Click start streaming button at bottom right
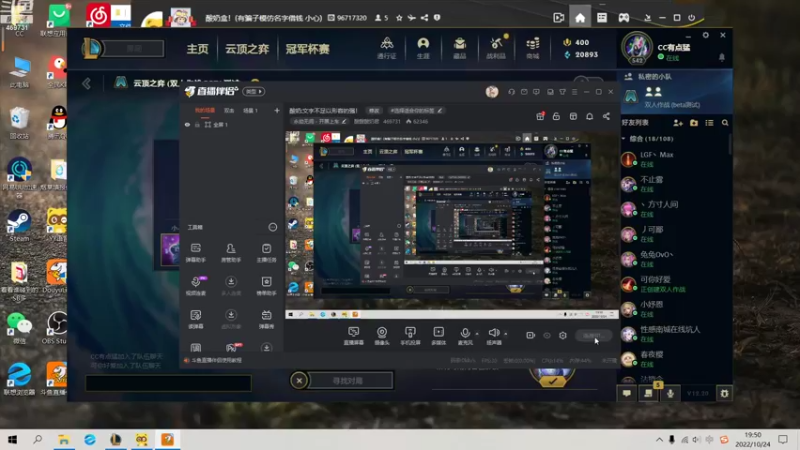 [593, 335]
